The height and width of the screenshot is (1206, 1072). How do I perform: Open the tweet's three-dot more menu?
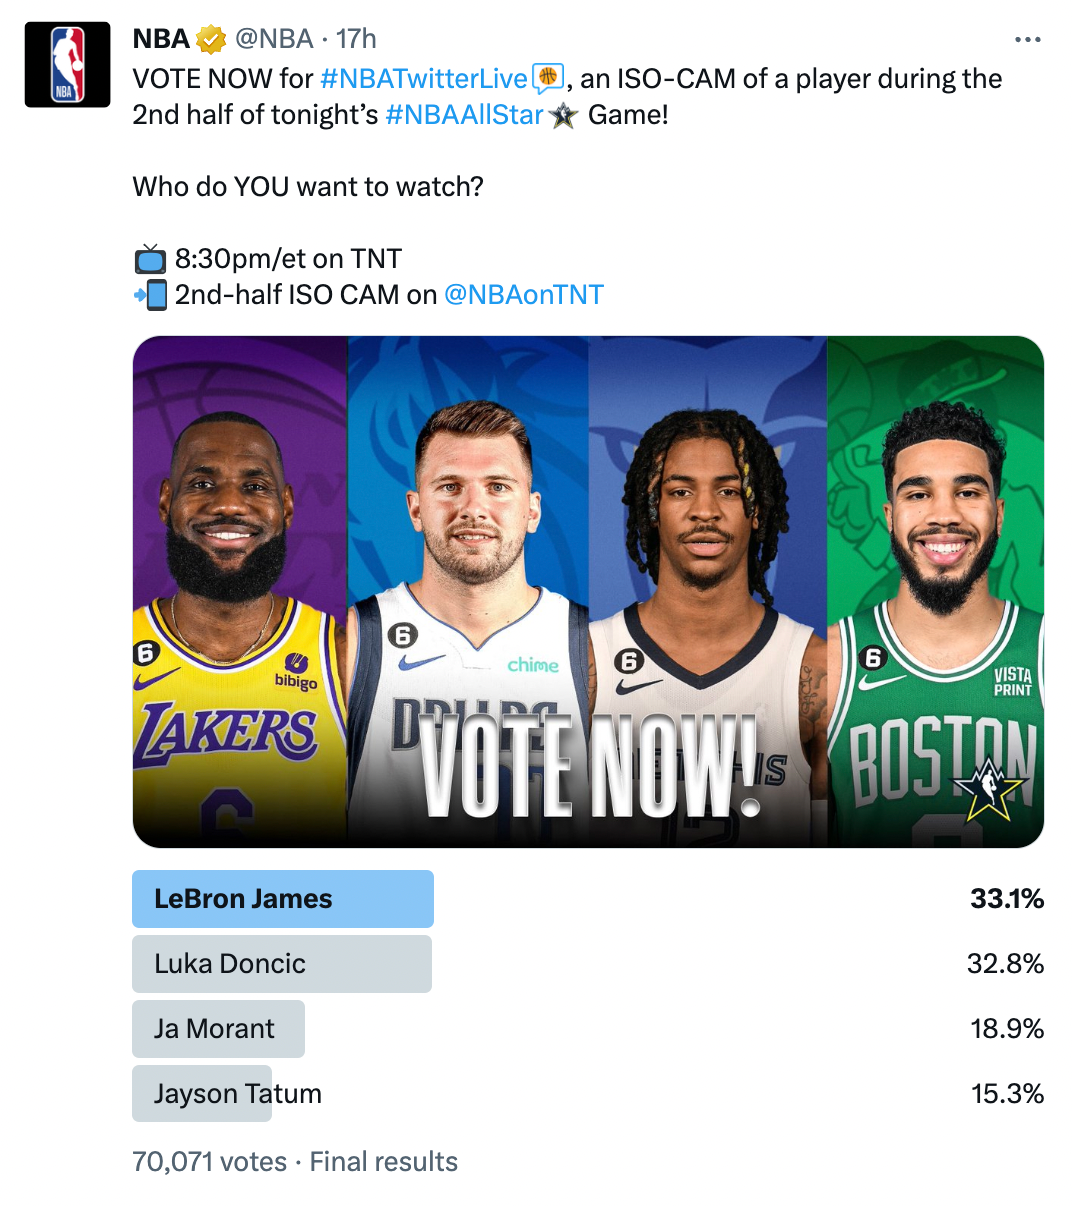point(1027,40)
